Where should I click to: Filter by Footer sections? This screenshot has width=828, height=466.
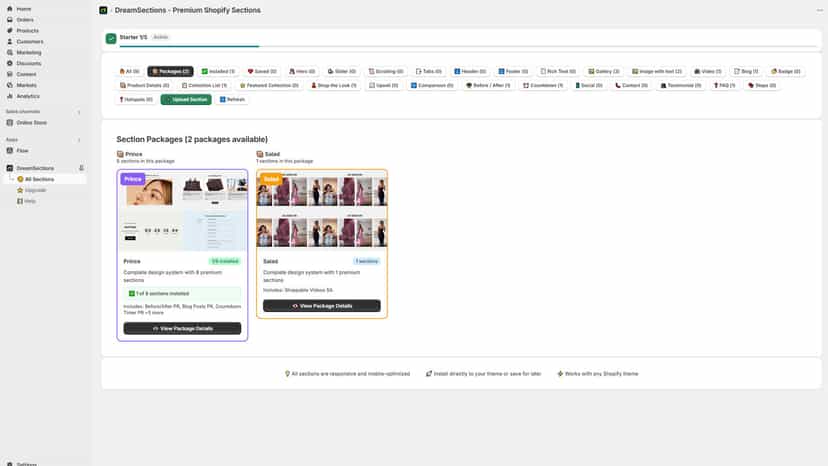513,71
